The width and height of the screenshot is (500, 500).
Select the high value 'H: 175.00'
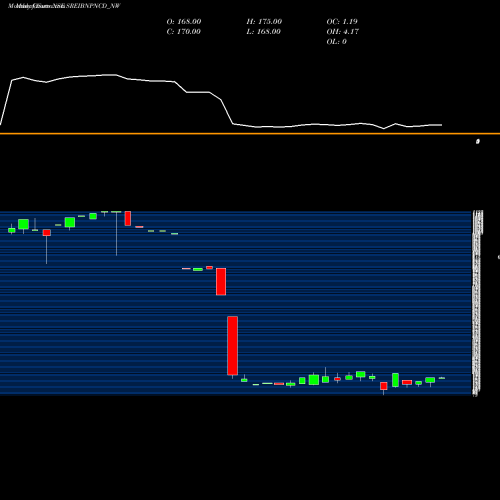tap(264, 21)
